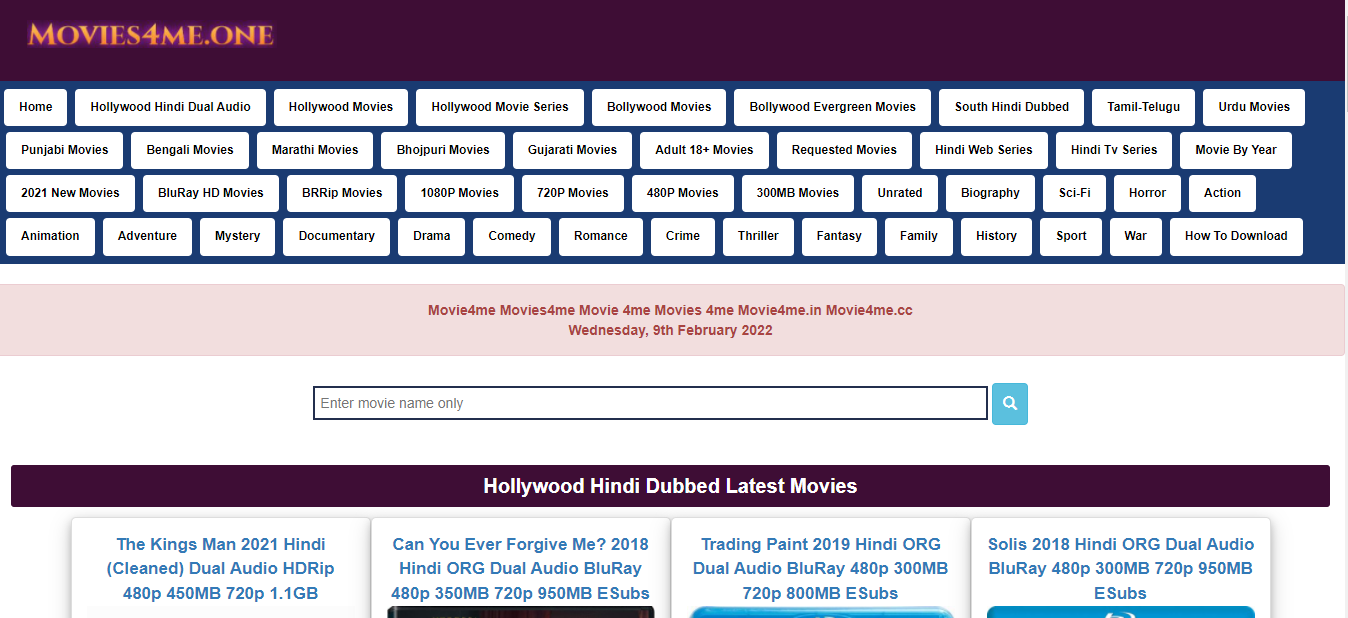Open the Fantasy genre
The height and width of the screenshot is (618, 1348).
[x=839, y=236]
